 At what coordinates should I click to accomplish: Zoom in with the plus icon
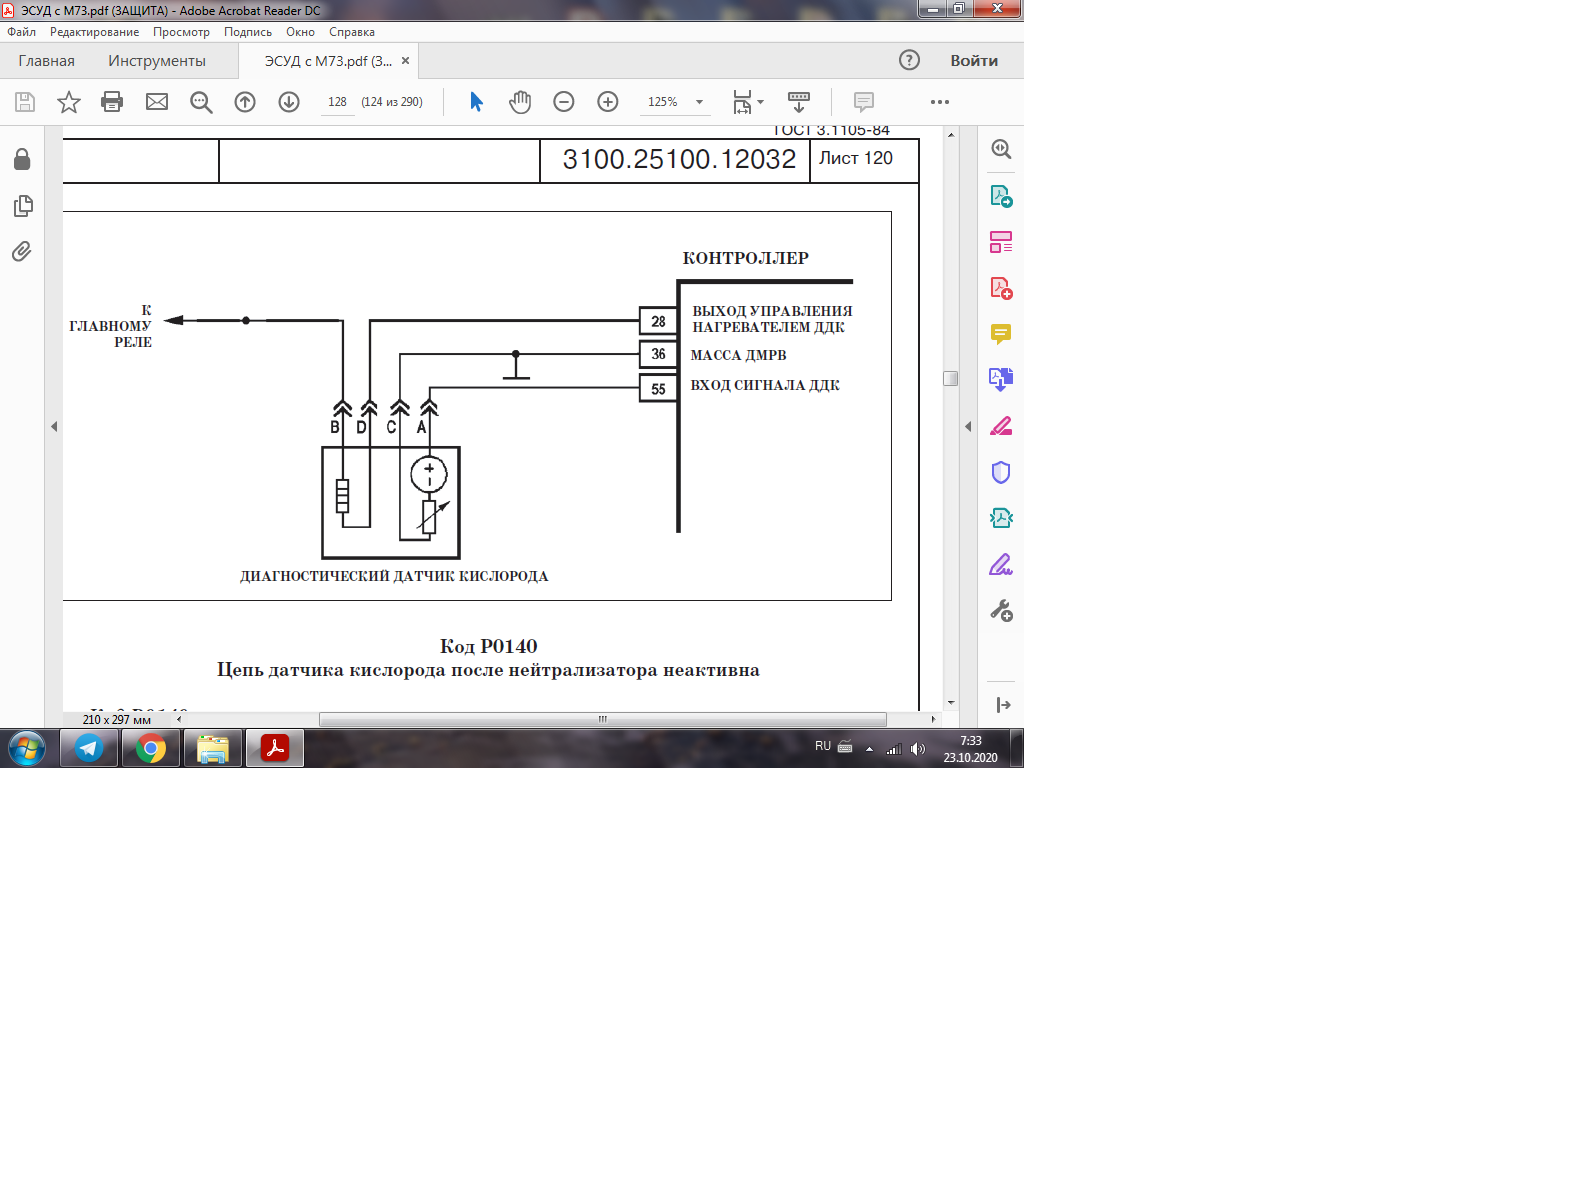coord(608,102)
